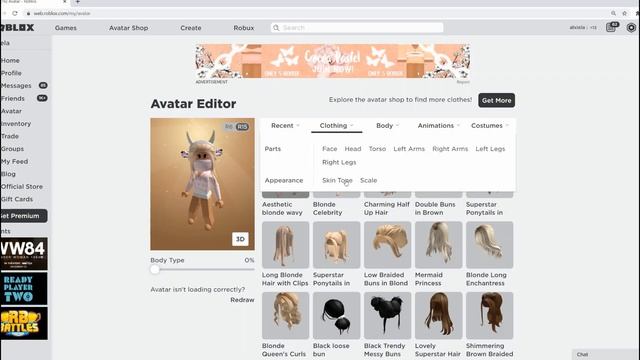Select the Low Braided Buns in Blond hair

click(387, 254)
